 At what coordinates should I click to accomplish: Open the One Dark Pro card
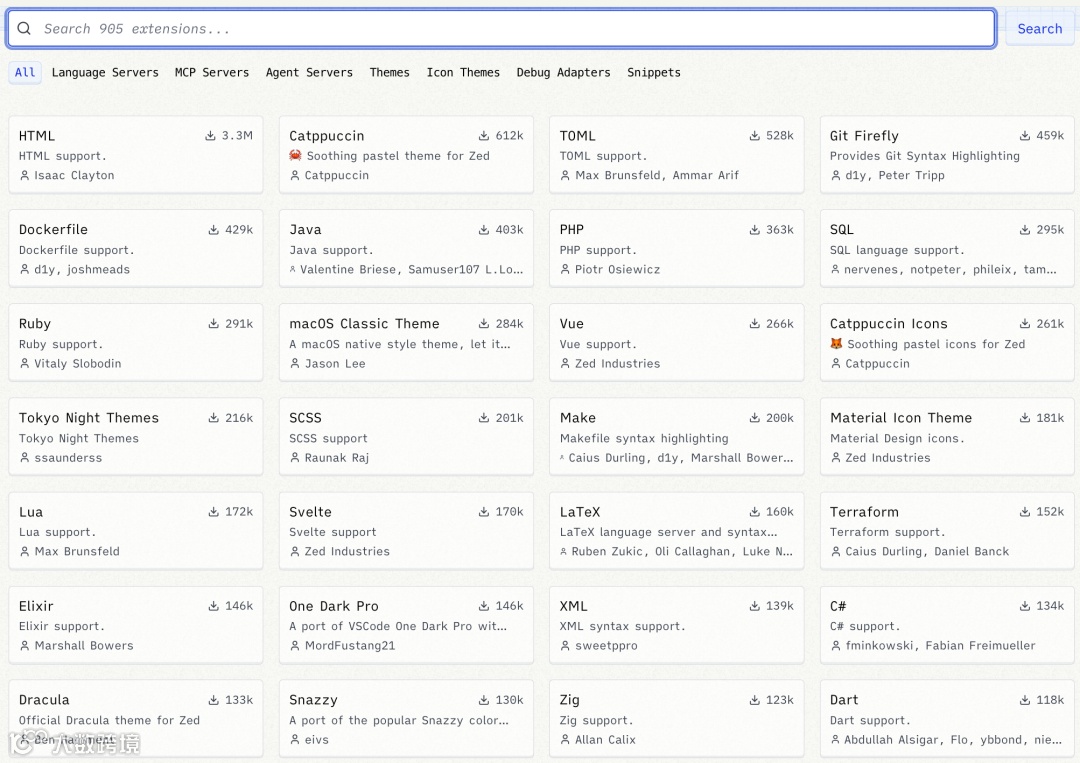point(406,625)
